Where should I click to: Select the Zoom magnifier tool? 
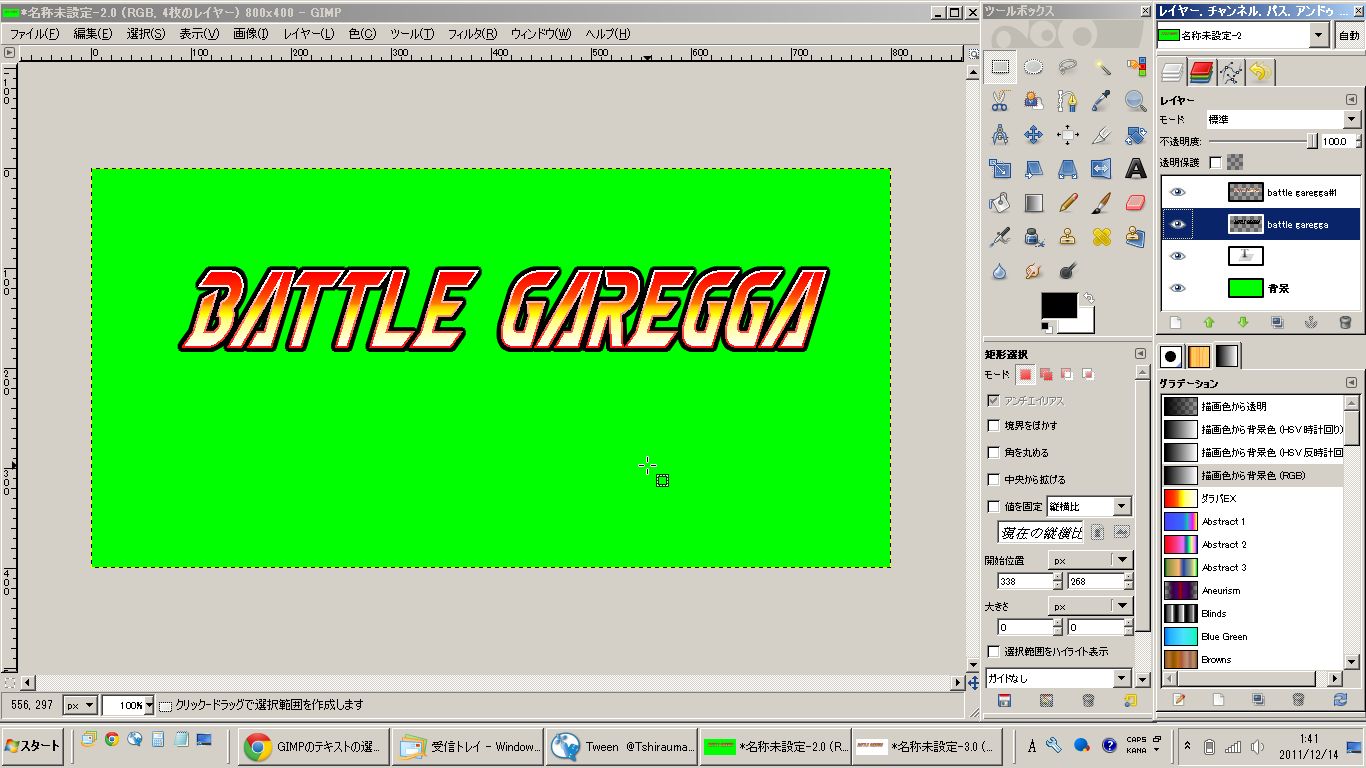point(1136,101)
